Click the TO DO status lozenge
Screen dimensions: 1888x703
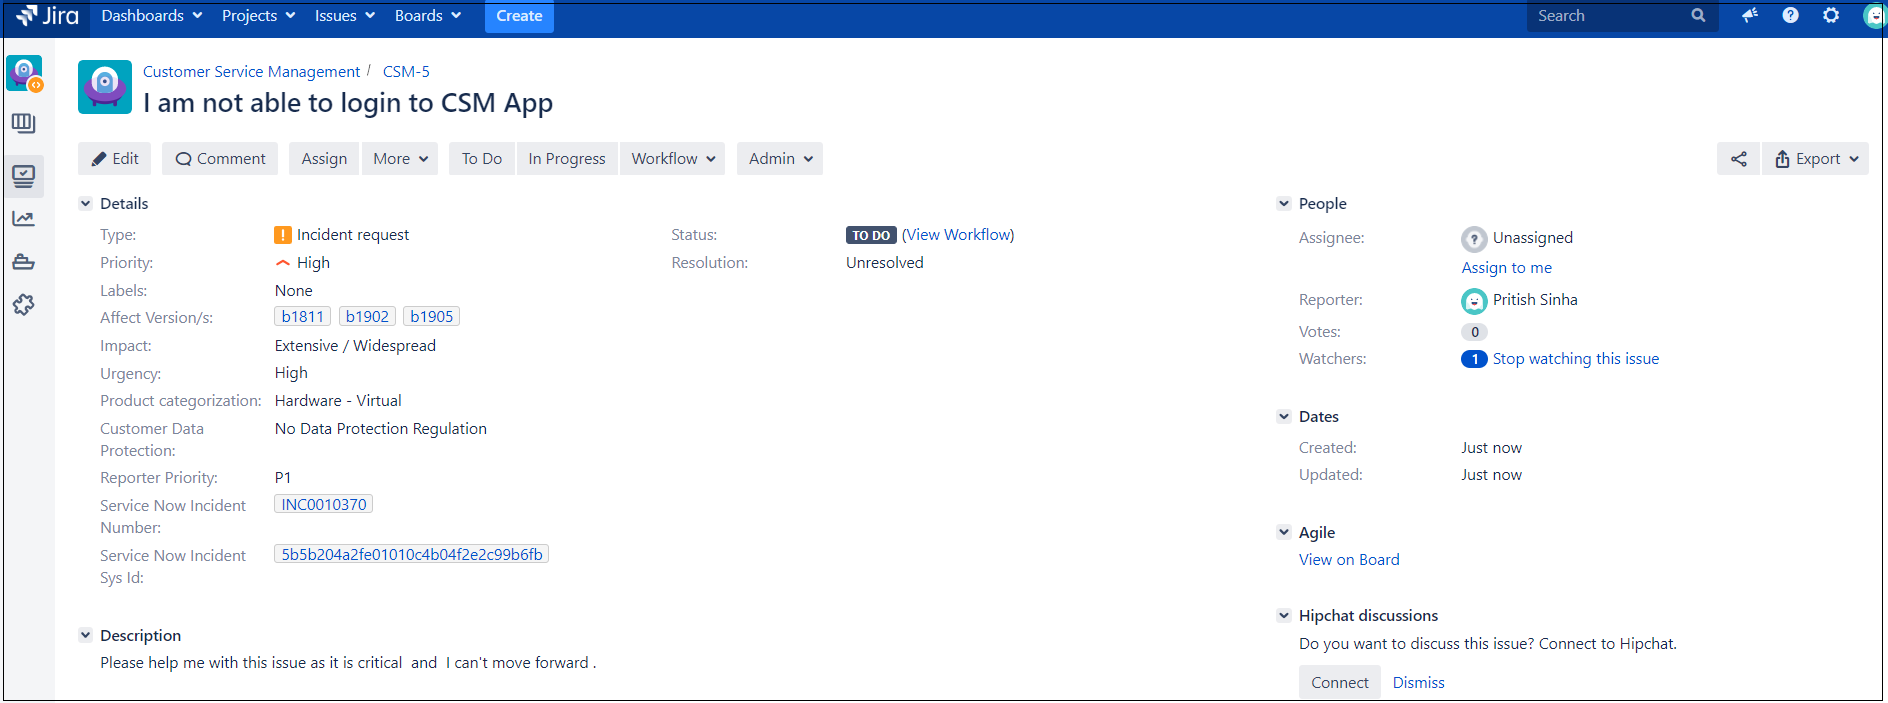pos(871,235)
